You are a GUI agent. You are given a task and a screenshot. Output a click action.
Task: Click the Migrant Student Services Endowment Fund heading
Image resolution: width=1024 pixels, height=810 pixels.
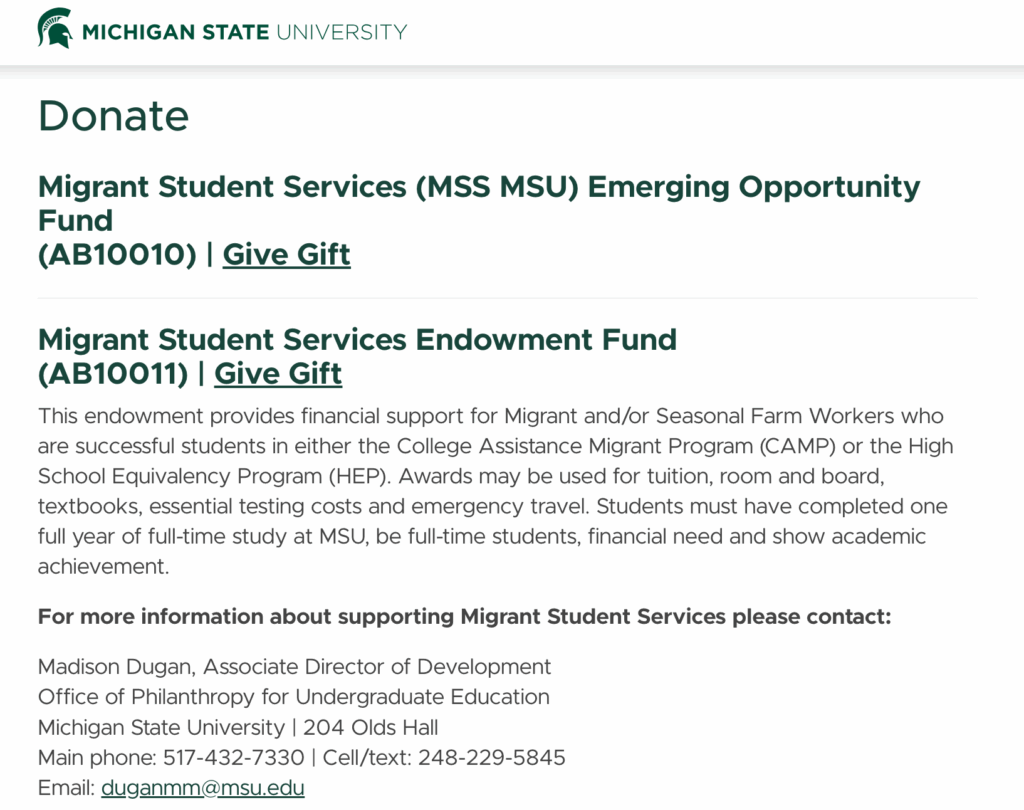click(x=357, y=340)
